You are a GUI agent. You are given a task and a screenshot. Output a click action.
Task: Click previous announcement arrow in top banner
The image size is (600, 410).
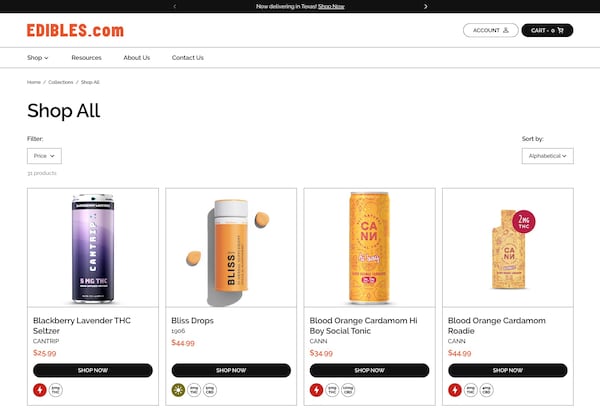[x=175, y=6]
